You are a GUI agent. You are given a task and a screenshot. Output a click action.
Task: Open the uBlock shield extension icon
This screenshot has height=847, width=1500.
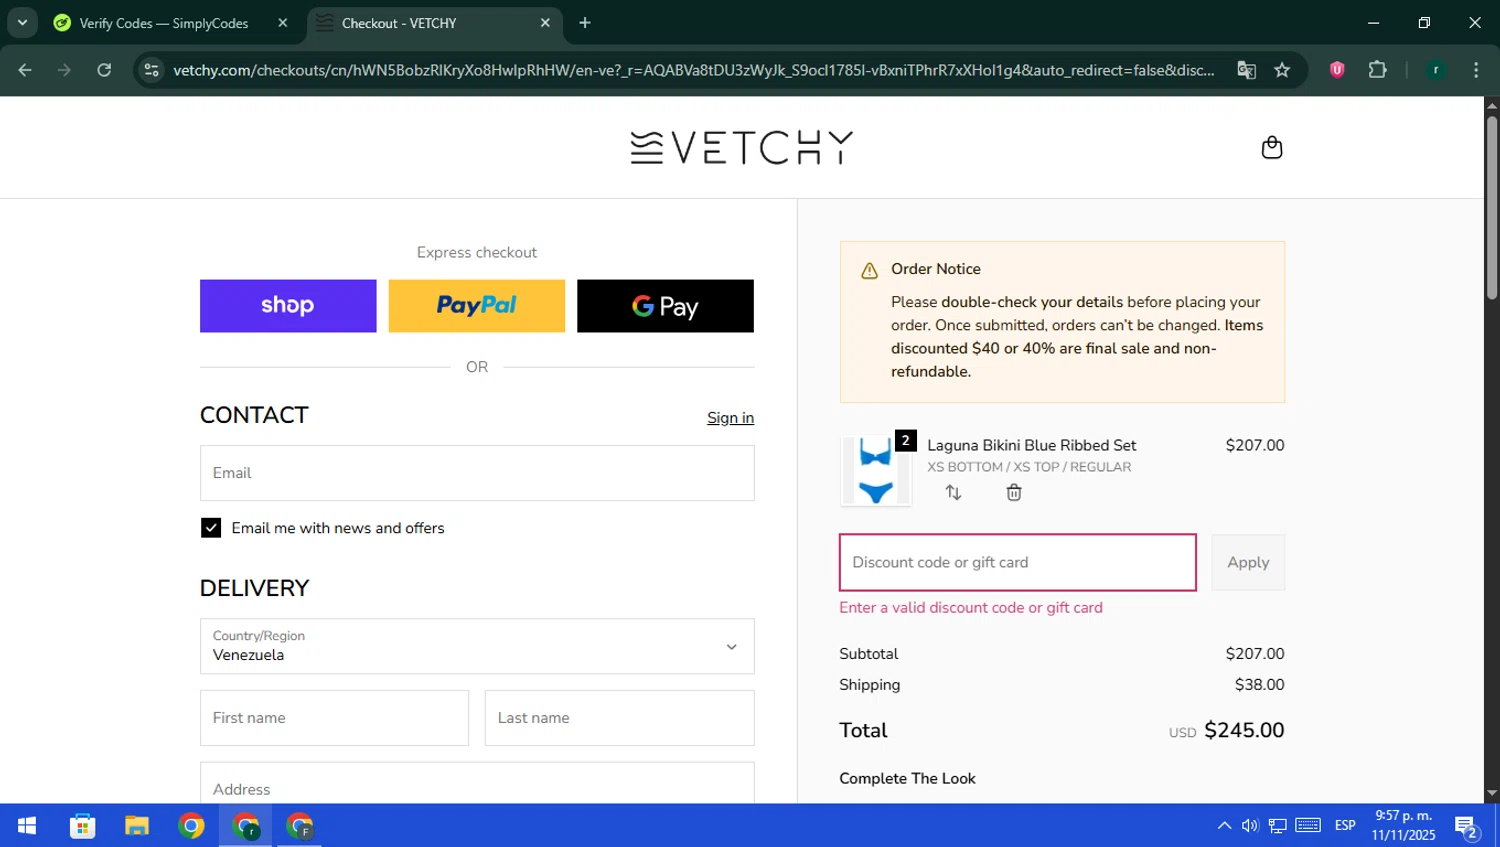pos(1337,70)
